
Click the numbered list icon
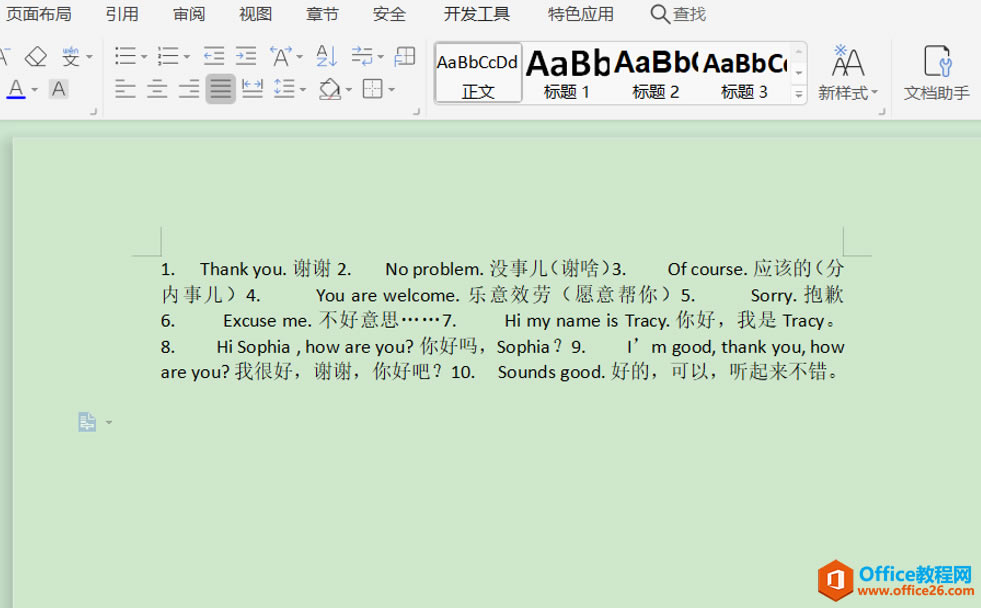[x=168, y=56]
